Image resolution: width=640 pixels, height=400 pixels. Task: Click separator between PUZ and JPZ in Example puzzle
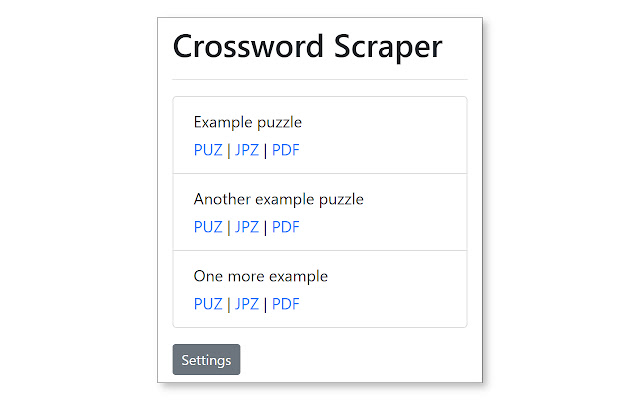tap(228, 150)
